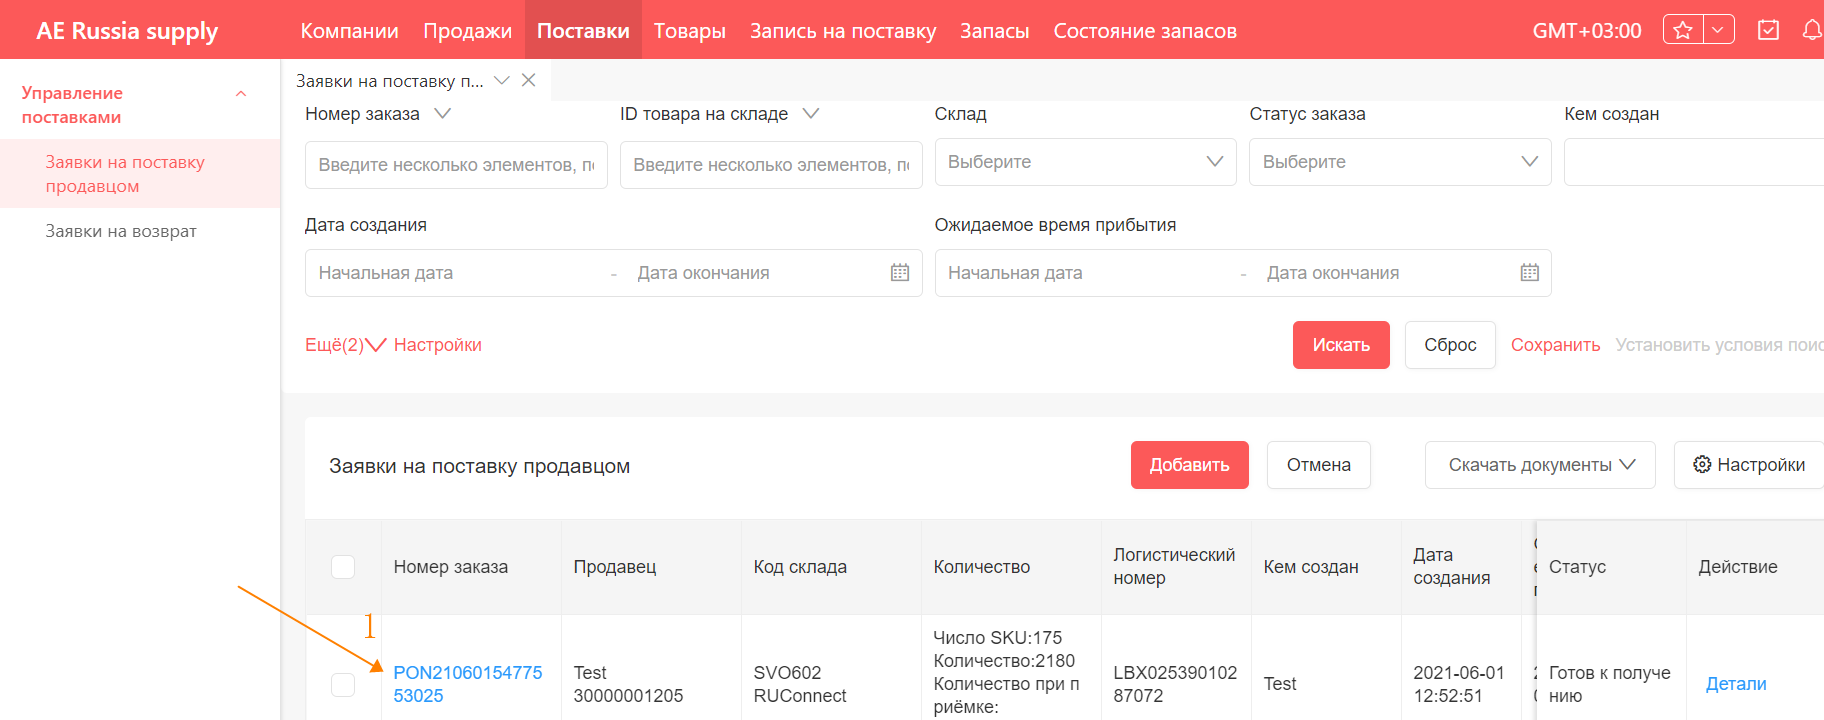The width and height of the screenshot is (1824, 720).
Task: Toggle the select-all checkbox in table header
Action: (343, 567)
